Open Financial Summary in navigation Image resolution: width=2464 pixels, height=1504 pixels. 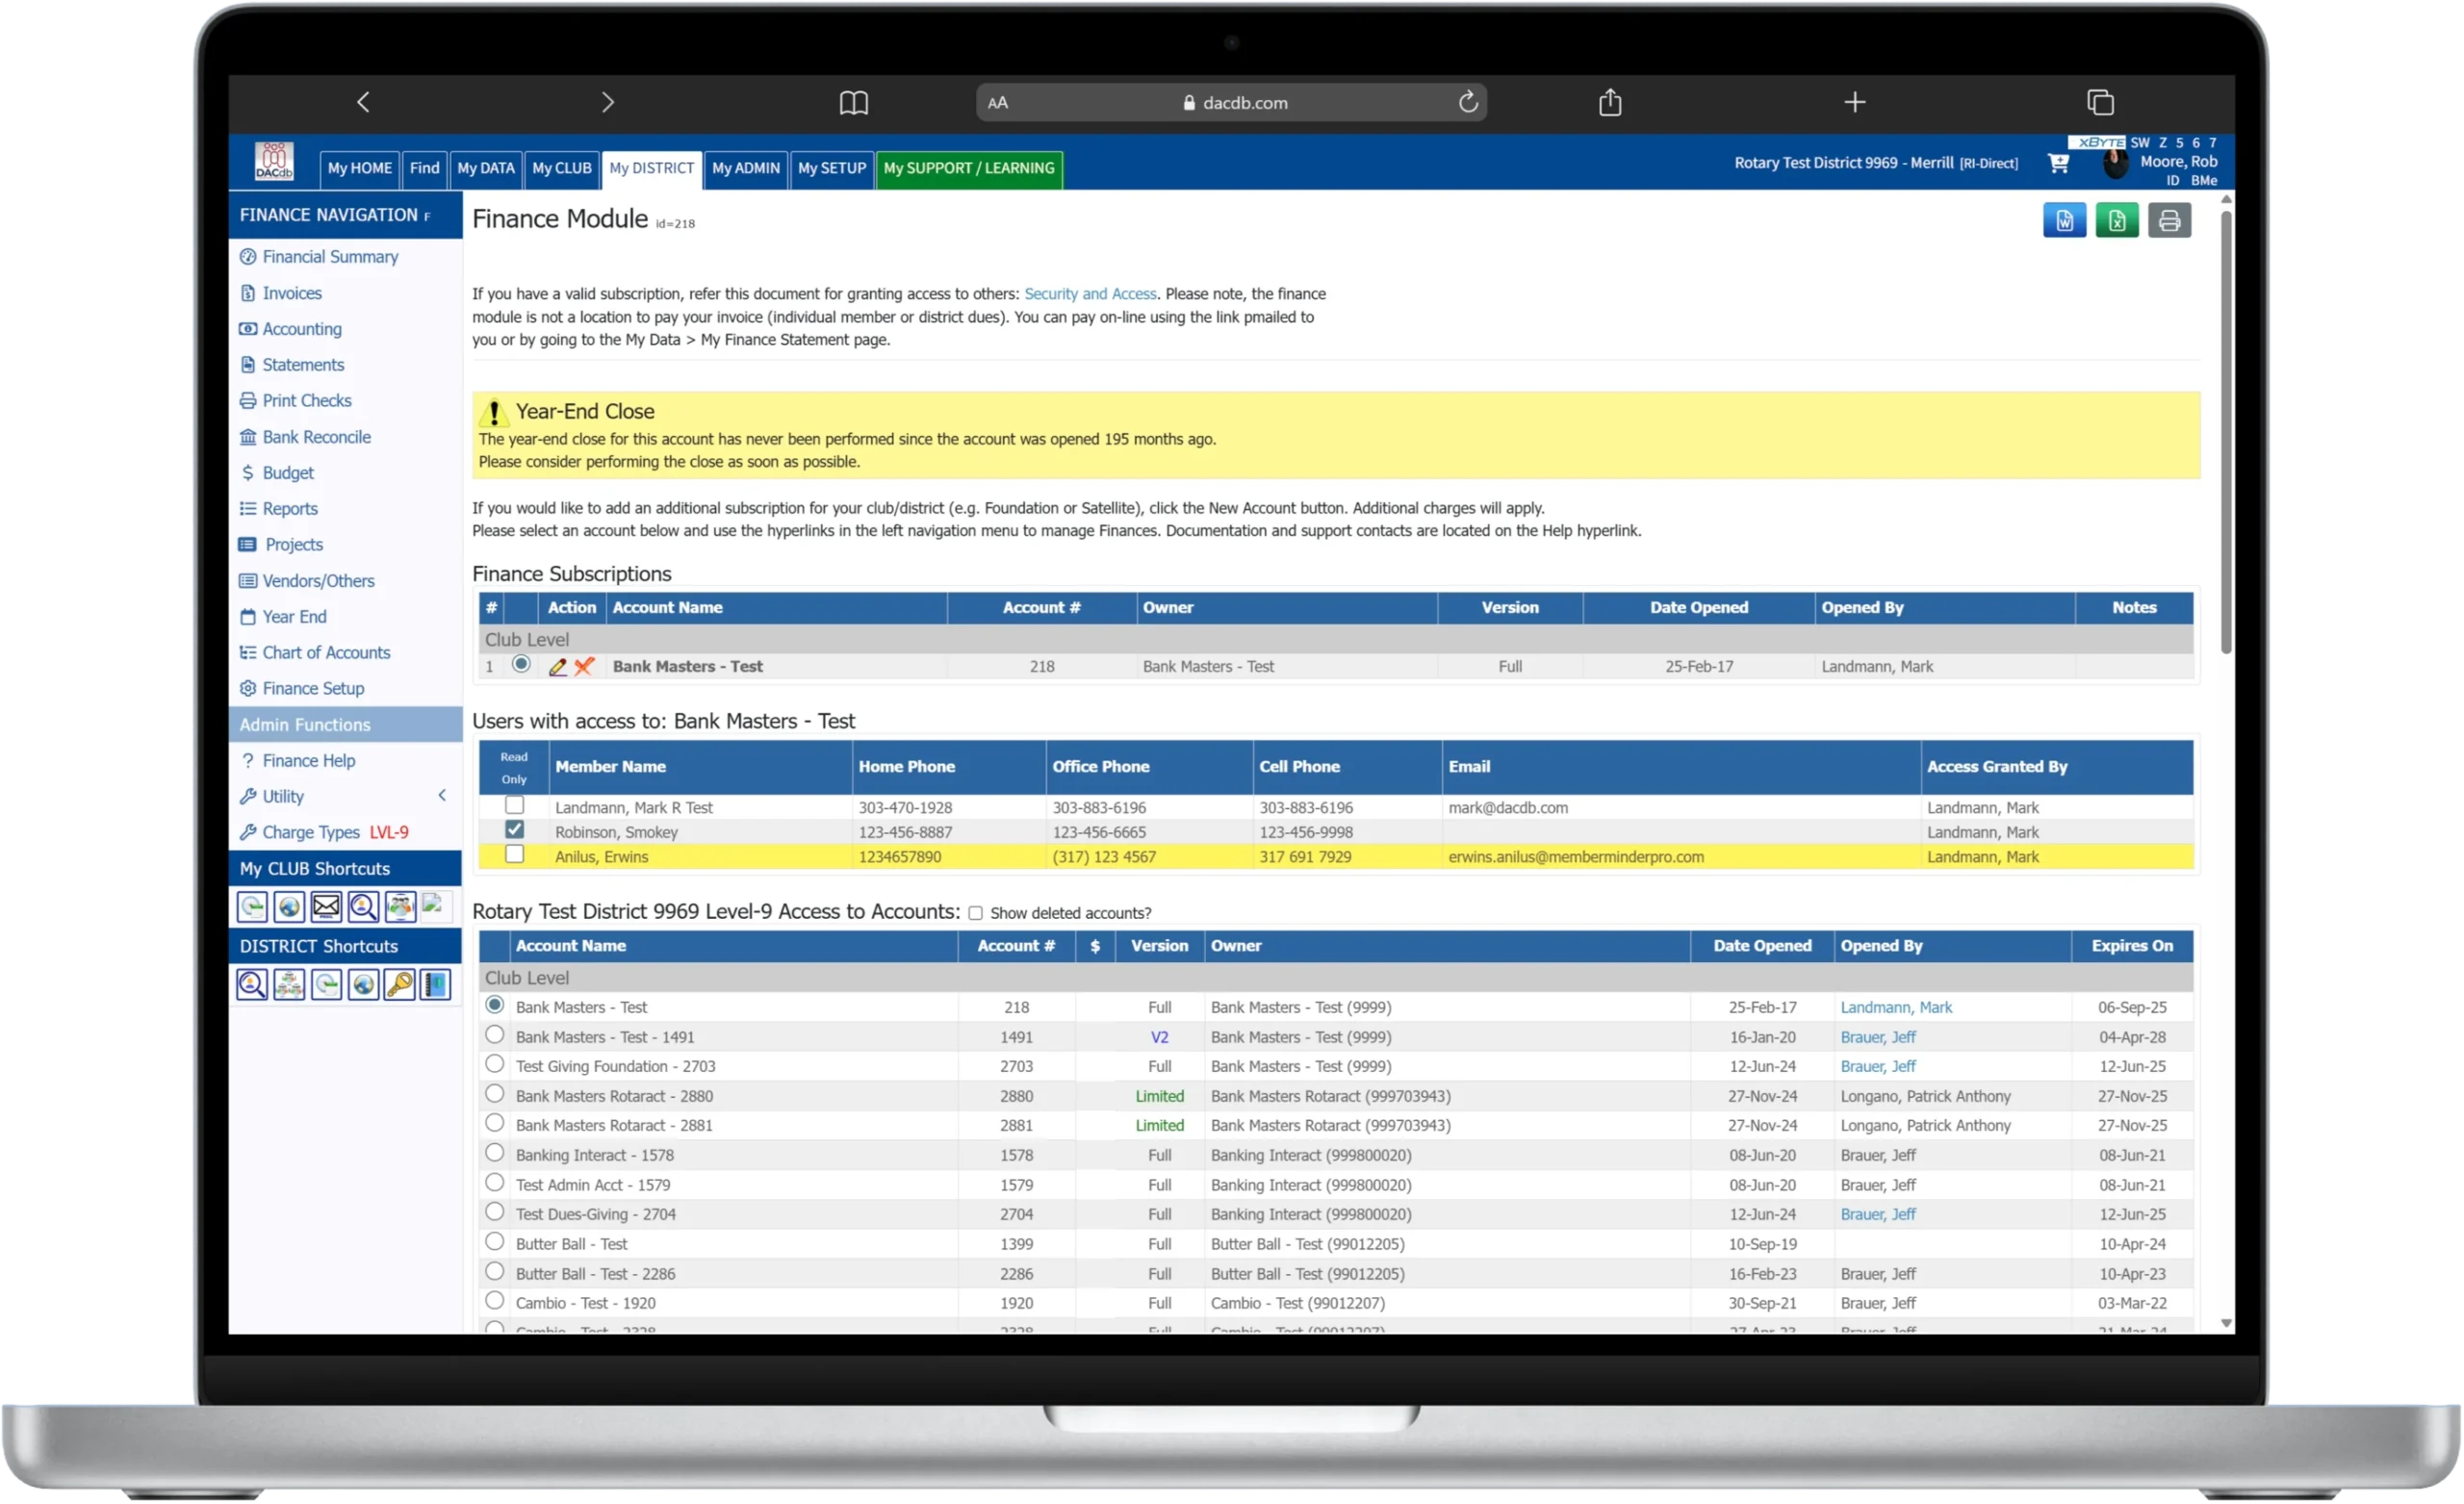click(330, 257)
